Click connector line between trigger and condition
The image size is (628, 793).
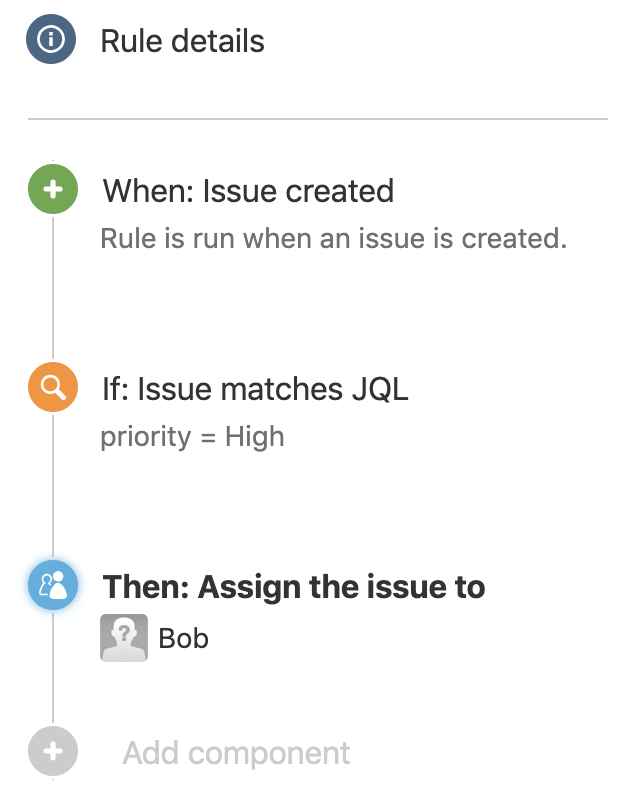coord(53,290)
